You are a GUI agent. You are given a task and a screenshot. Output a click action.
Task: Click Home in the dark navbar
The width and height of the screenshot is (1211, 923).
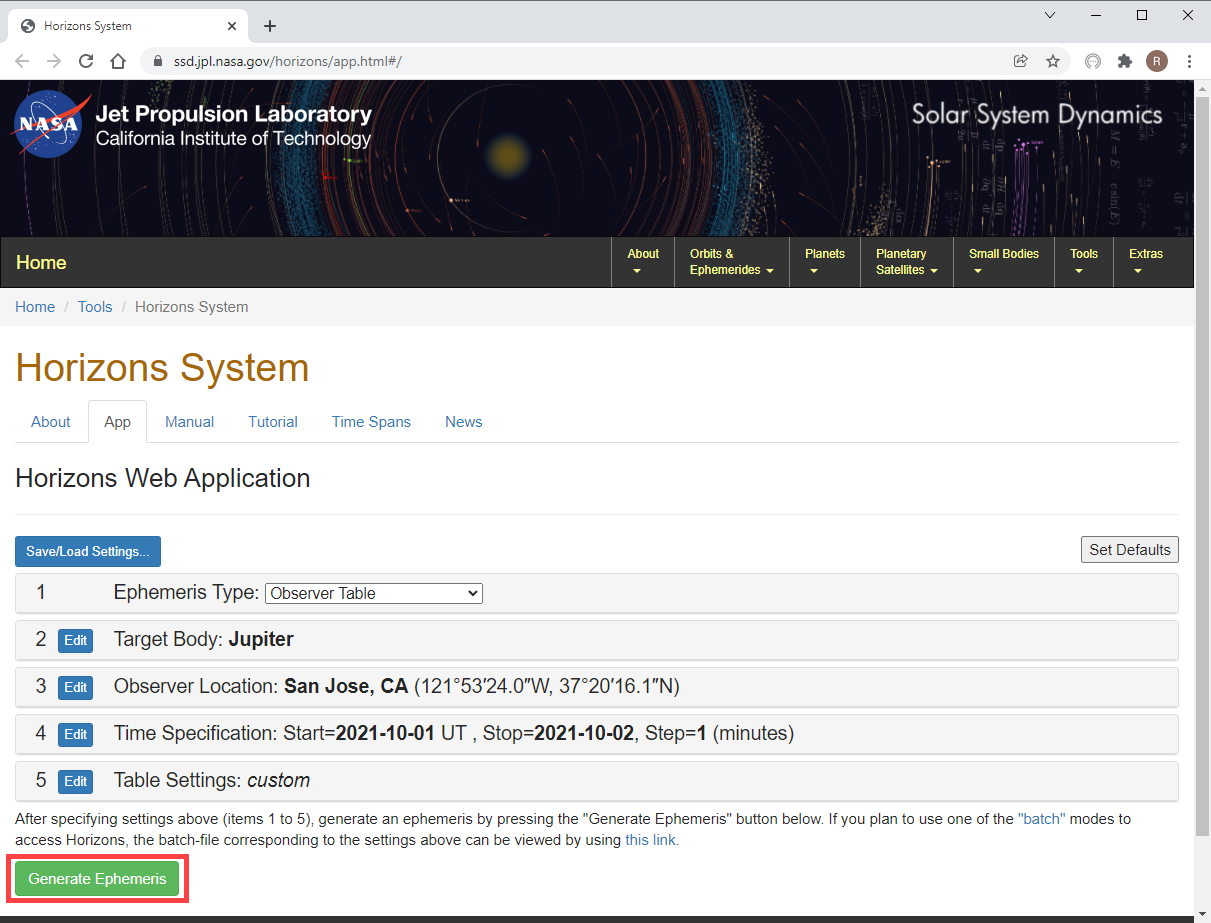tap(41, 263)
